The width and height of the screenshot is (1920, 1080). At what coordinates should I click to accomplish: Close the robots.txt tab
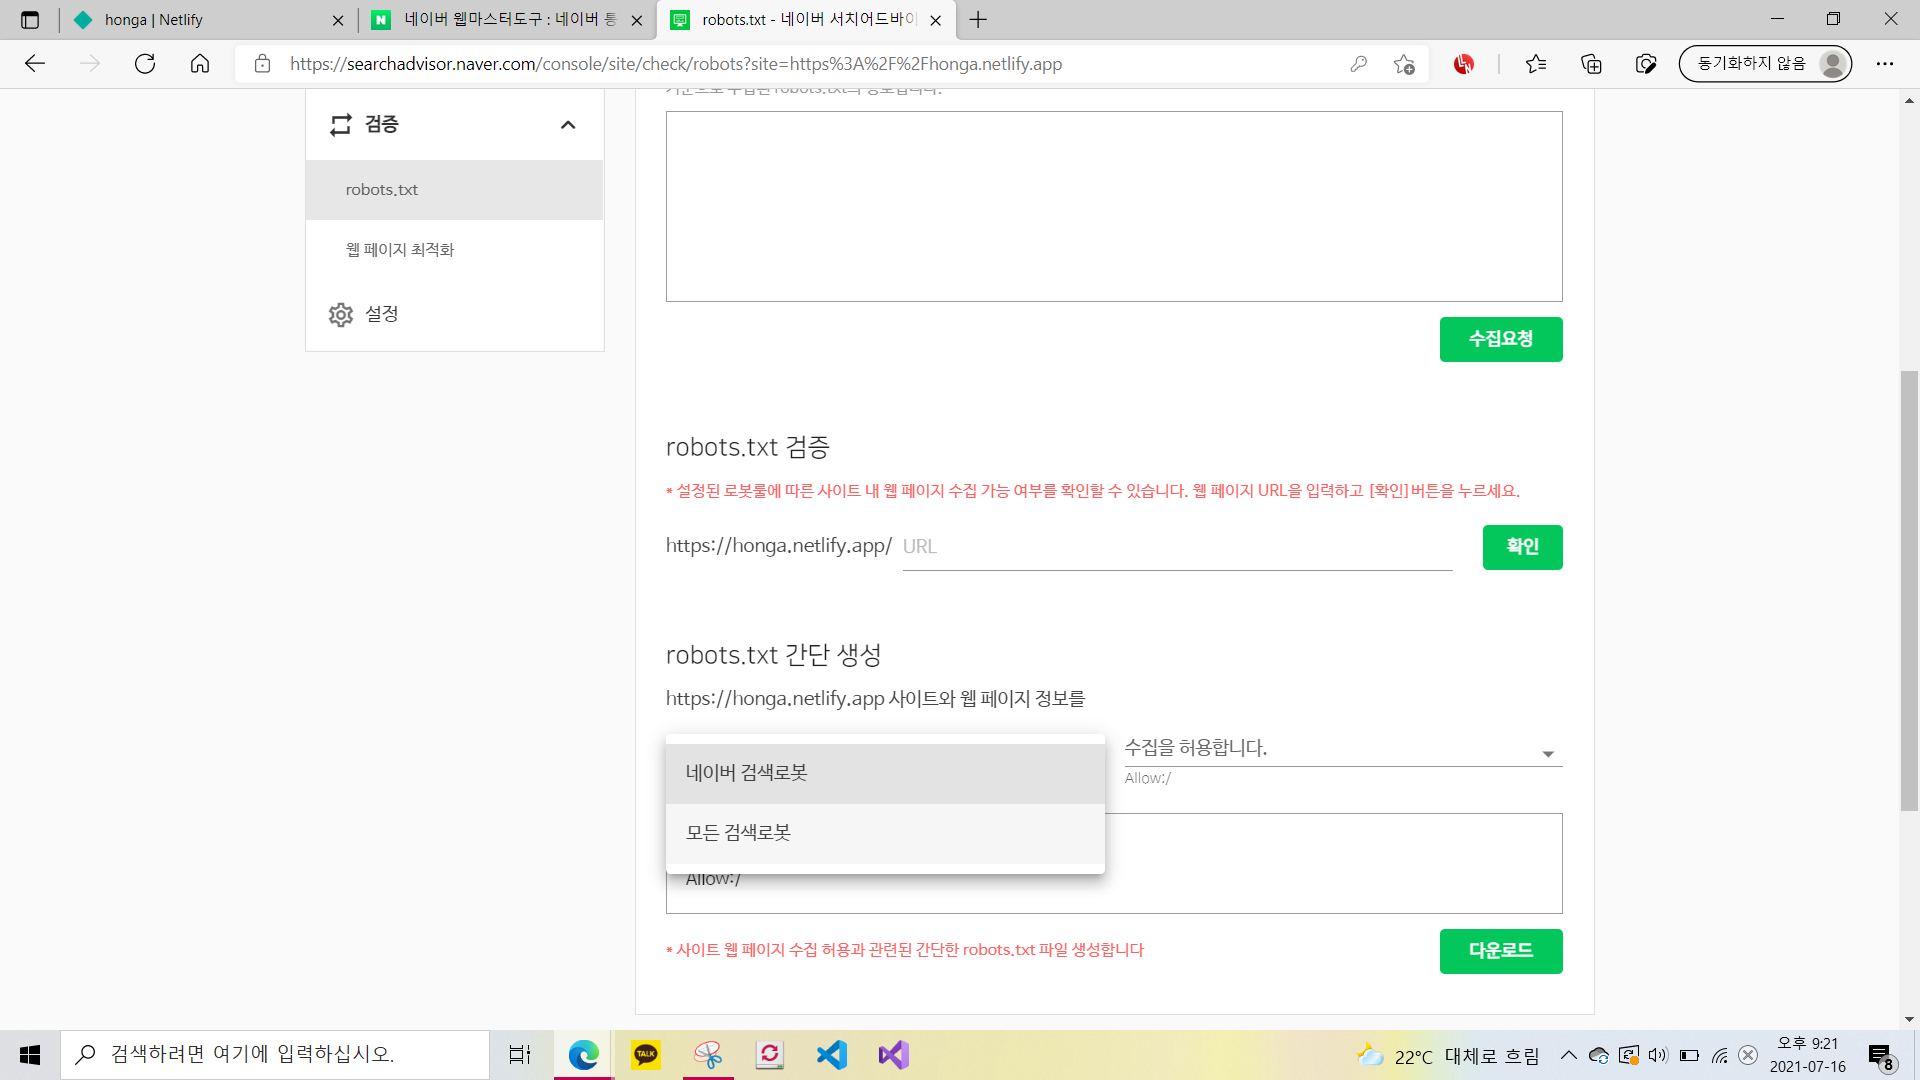pyautogui.click(x=935, y=20)
